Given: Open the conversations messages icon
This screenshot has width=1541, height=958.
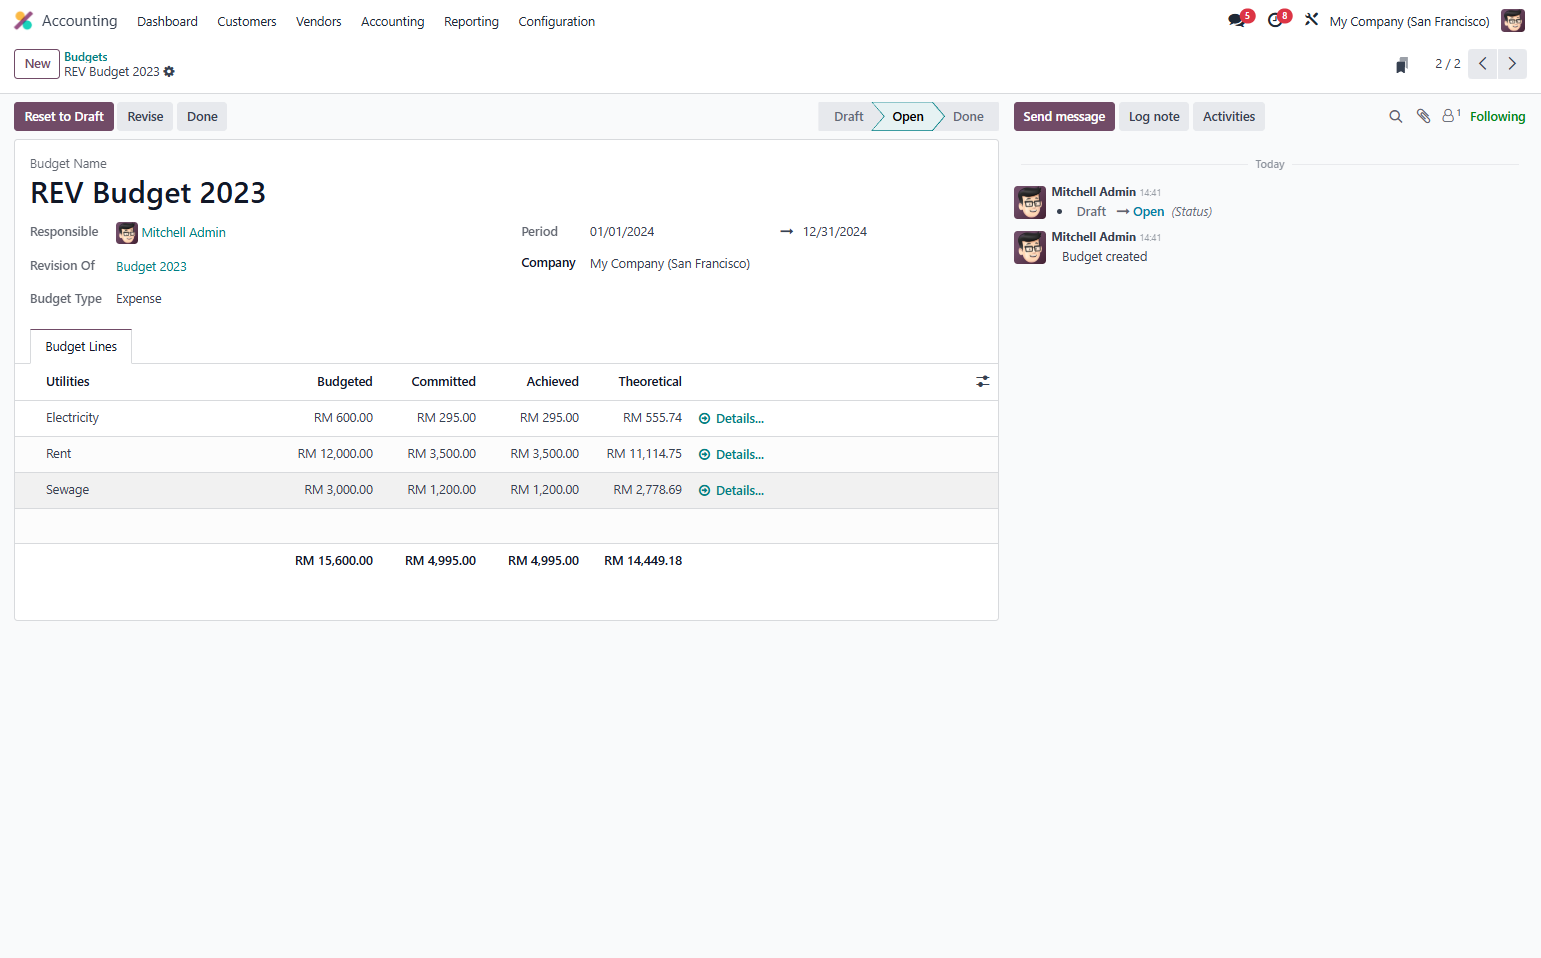Looking at the screenshot, I should pyautogui.click(x=1238, y=20).
